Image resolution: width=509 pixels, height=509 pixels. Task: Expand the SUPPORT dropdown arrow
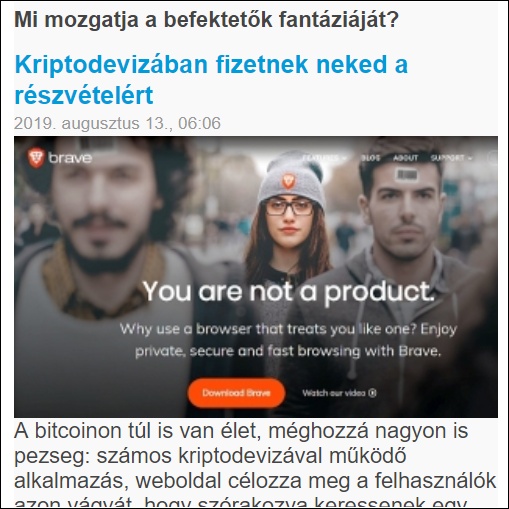470,158
